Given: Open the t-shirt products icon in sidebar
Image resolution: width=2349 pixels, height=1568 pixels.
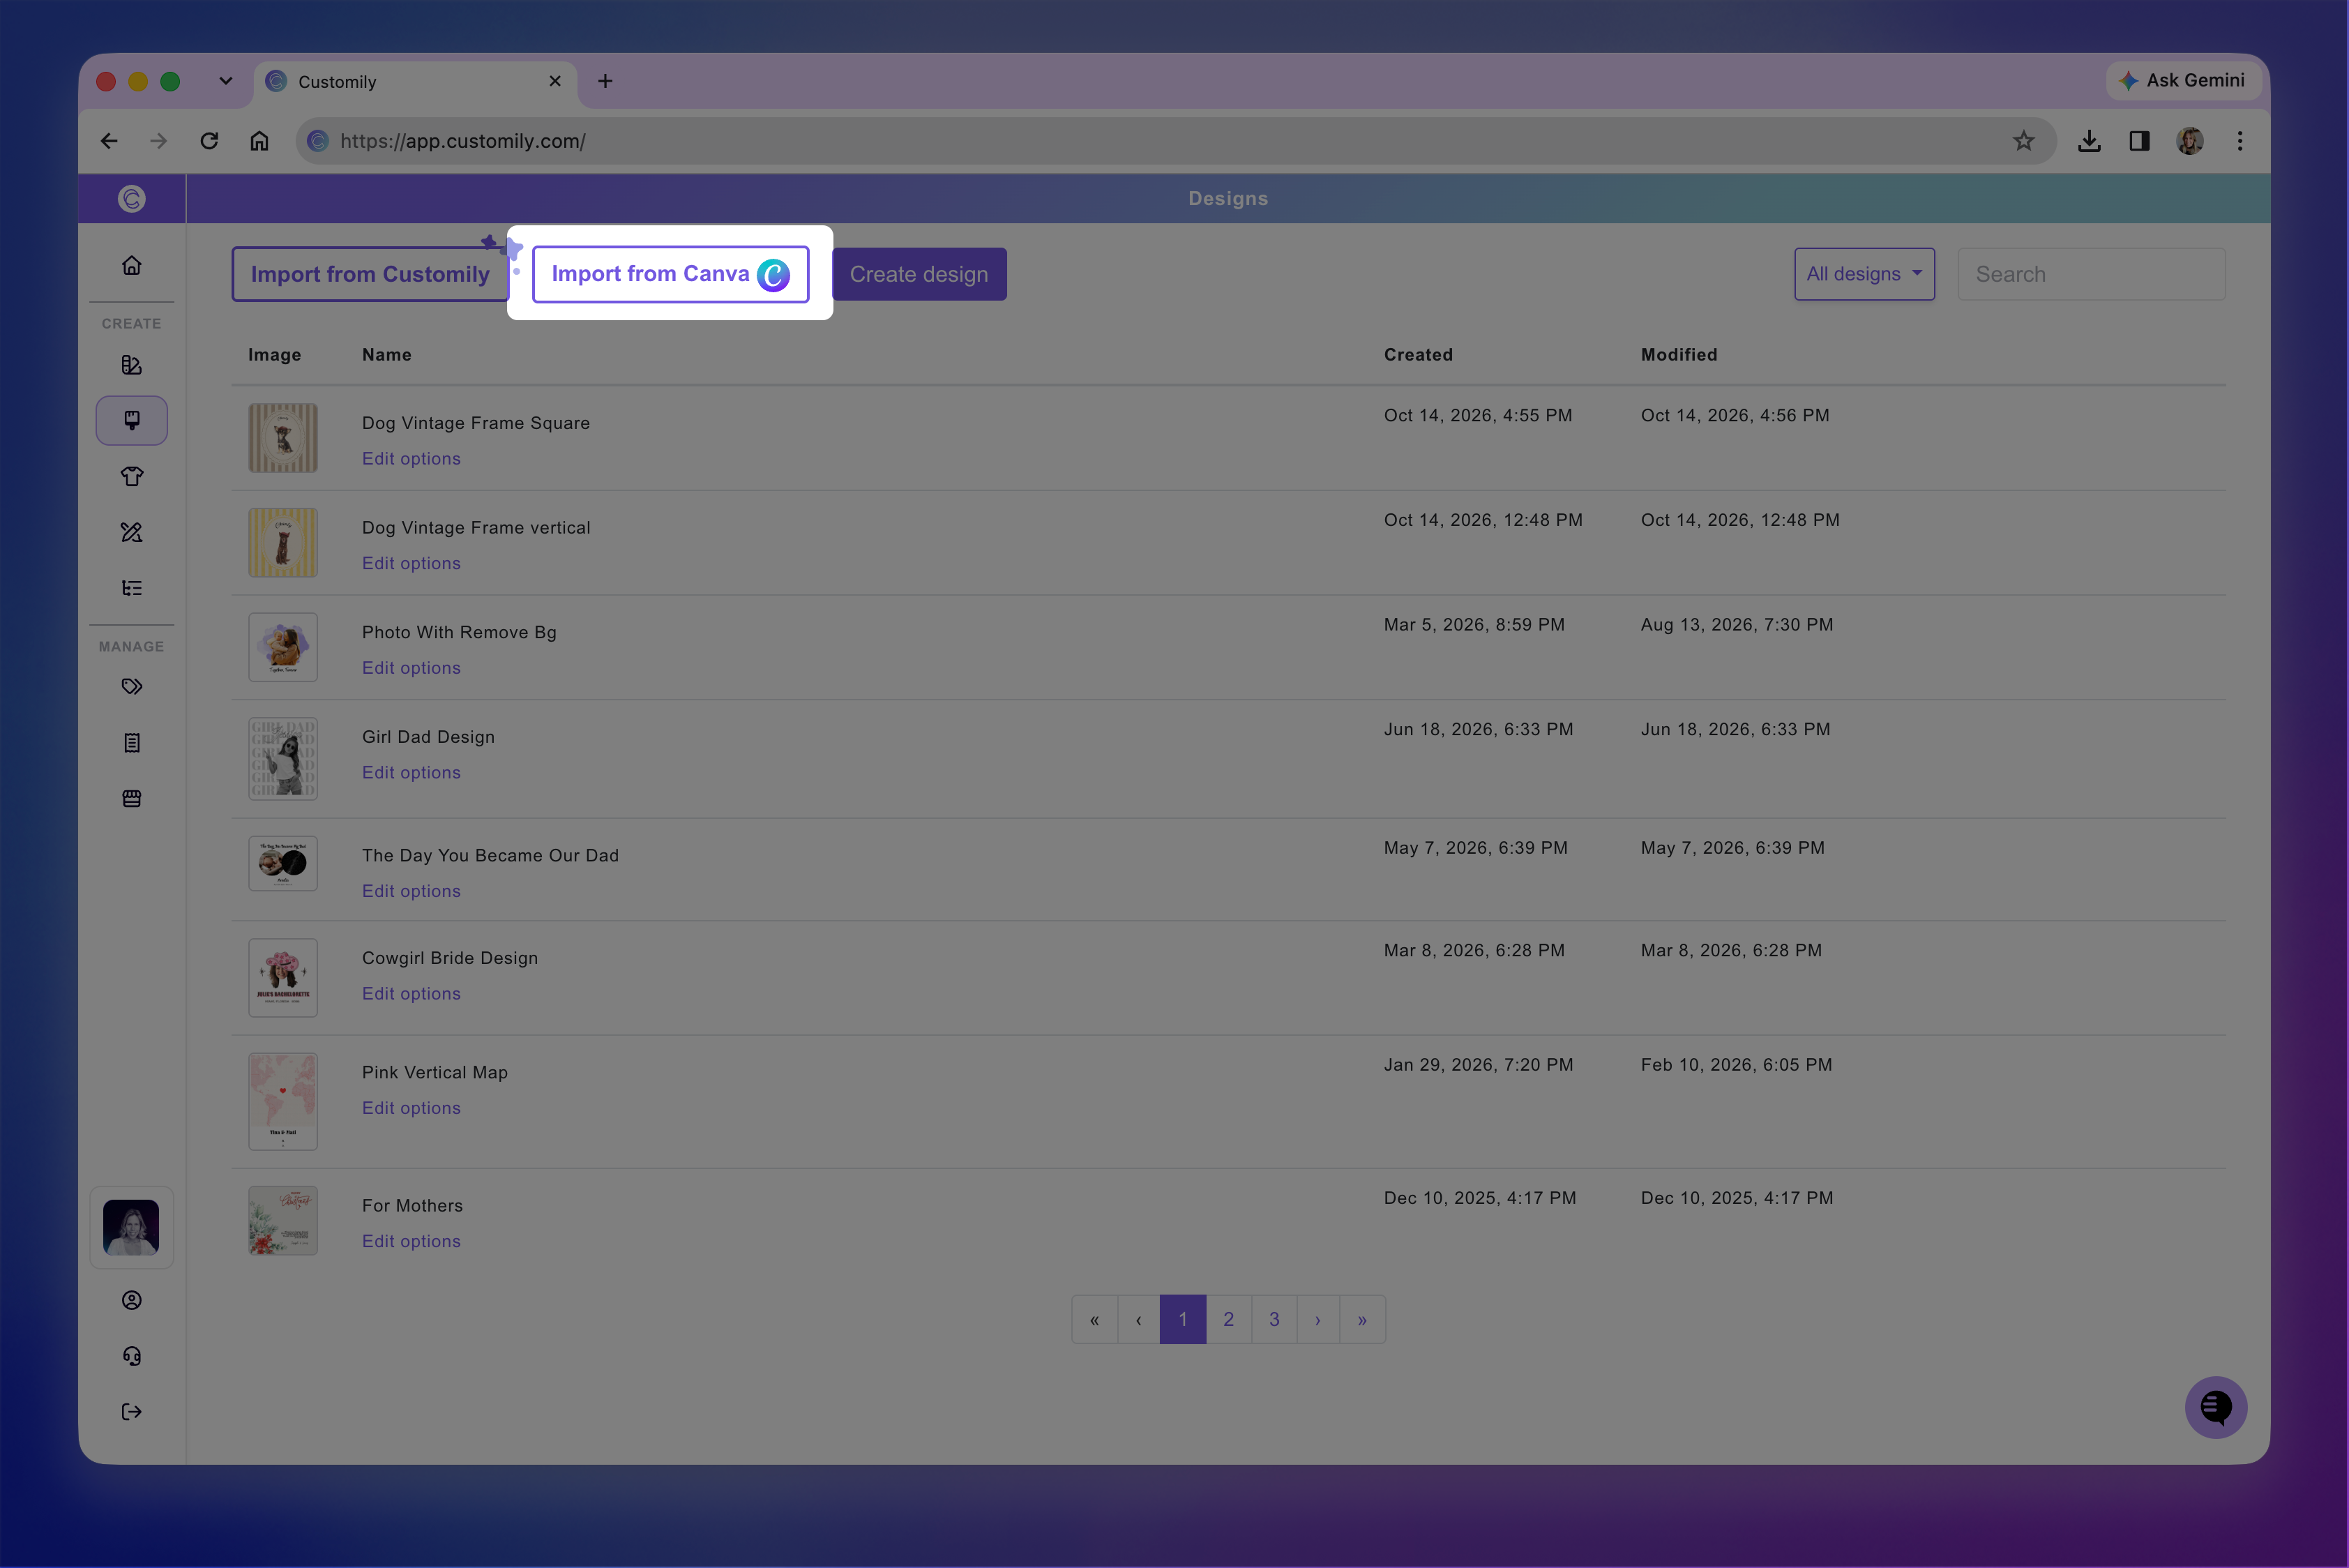Looking at the screenshot, I should point(131,476).
